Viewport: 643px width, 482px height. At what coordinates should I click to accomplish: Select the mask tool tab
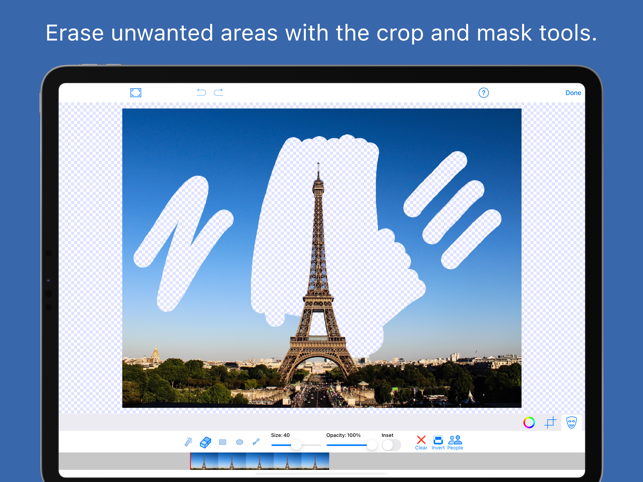point(572,422)
